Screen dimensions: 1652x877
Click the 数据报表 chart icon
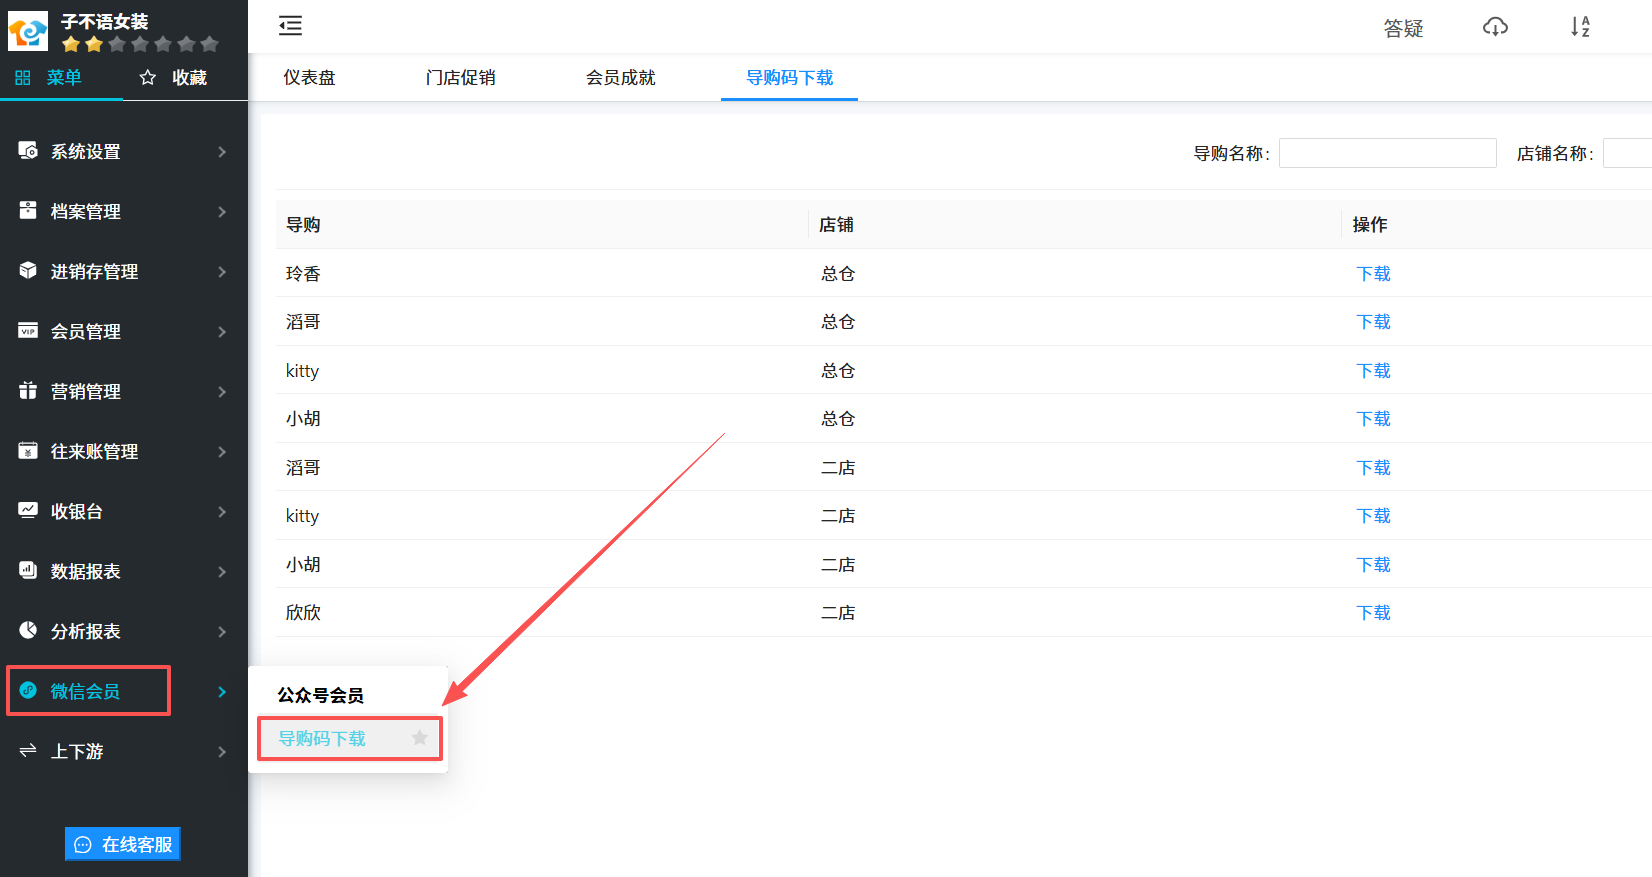pos(28,570)
